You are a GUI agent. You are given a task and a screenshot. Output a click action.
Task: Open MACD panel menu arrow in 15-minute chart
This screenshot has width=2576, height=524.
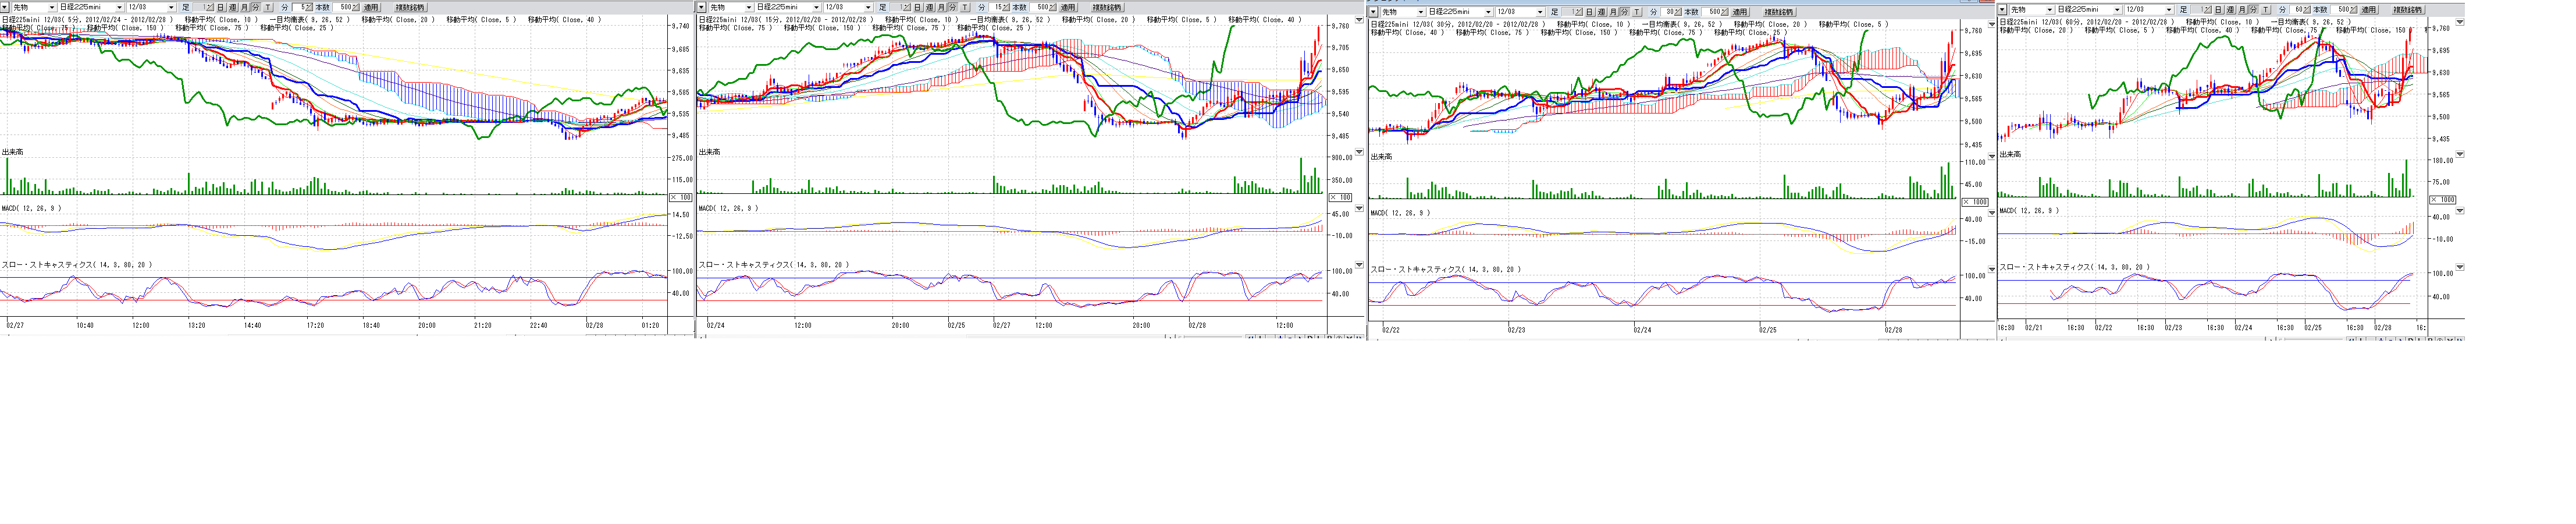click(x=1358, y=208)
